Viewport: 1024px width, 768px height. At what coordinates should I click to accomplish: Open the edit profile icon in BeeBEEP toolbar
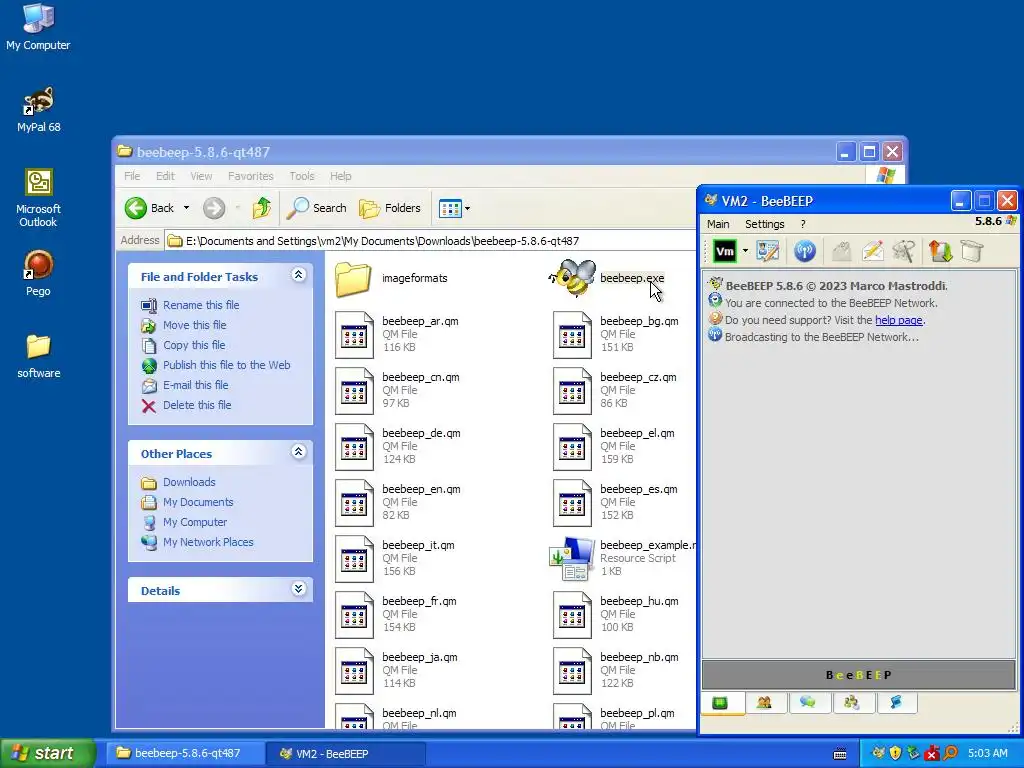coord(768,251)
